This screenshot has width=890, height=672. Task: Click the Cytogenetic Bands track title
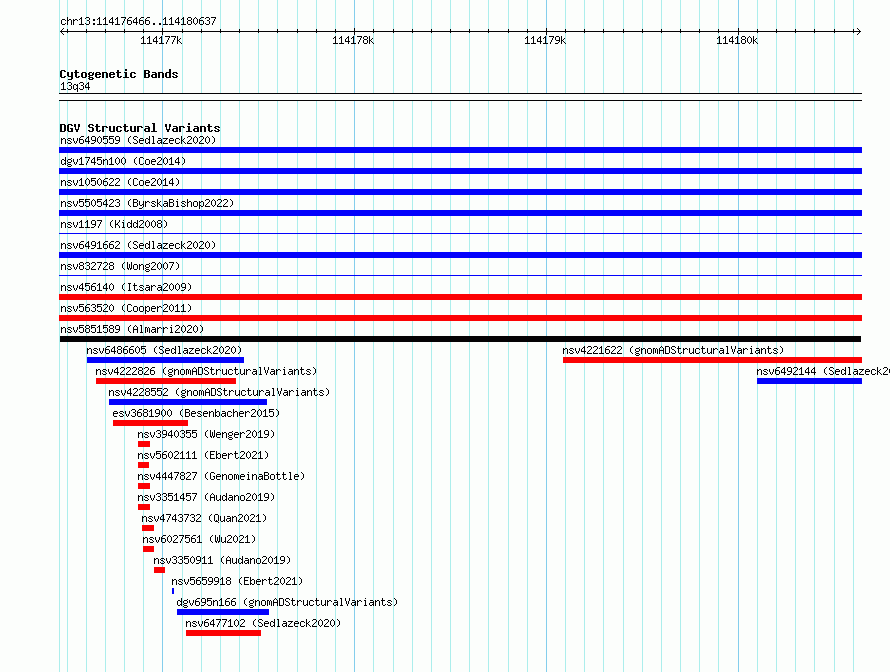119,74
